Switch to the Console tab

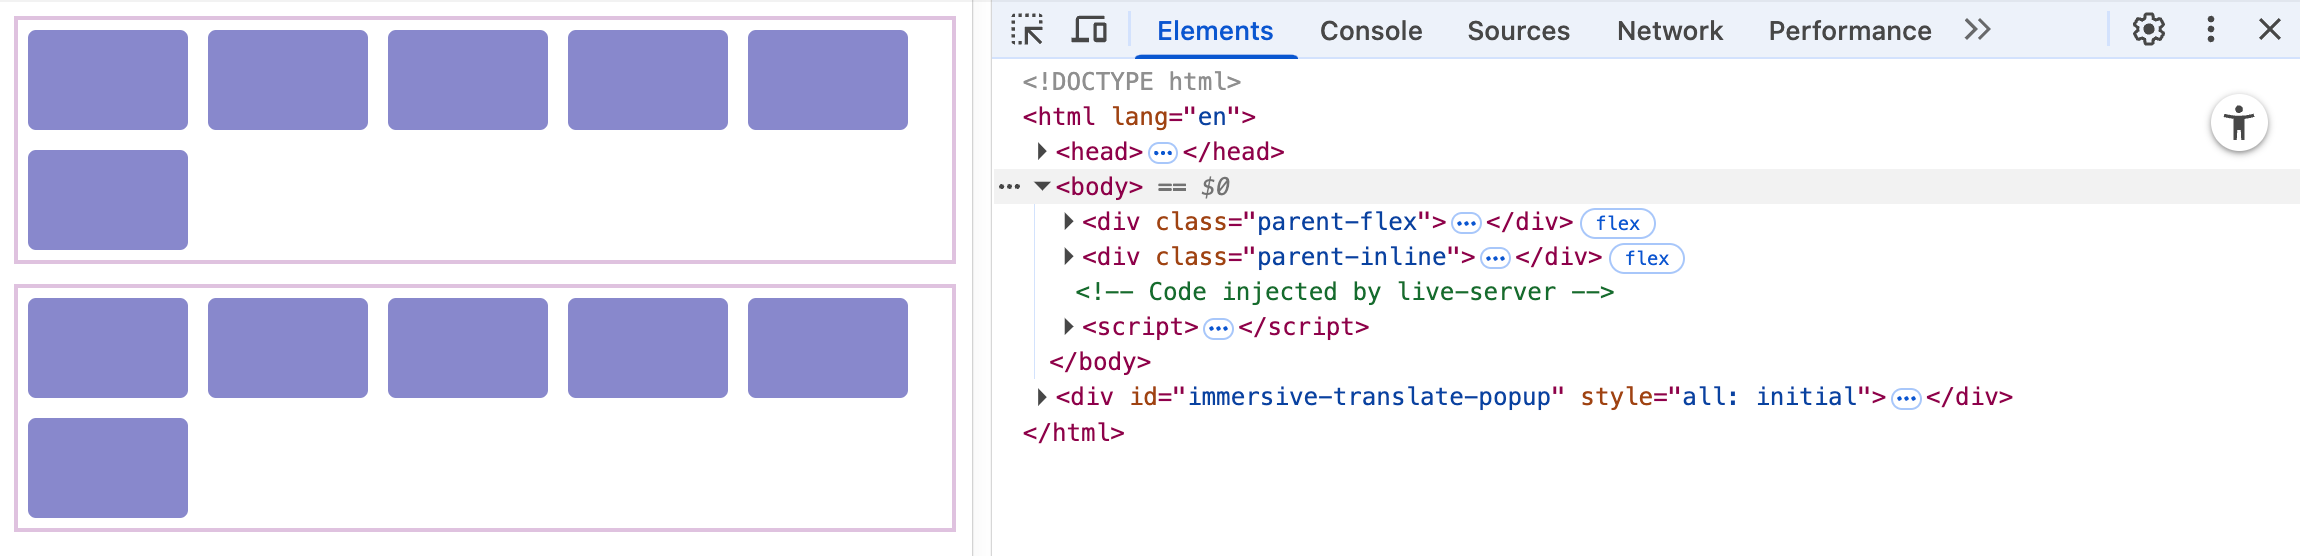(x=1371, y=31)
